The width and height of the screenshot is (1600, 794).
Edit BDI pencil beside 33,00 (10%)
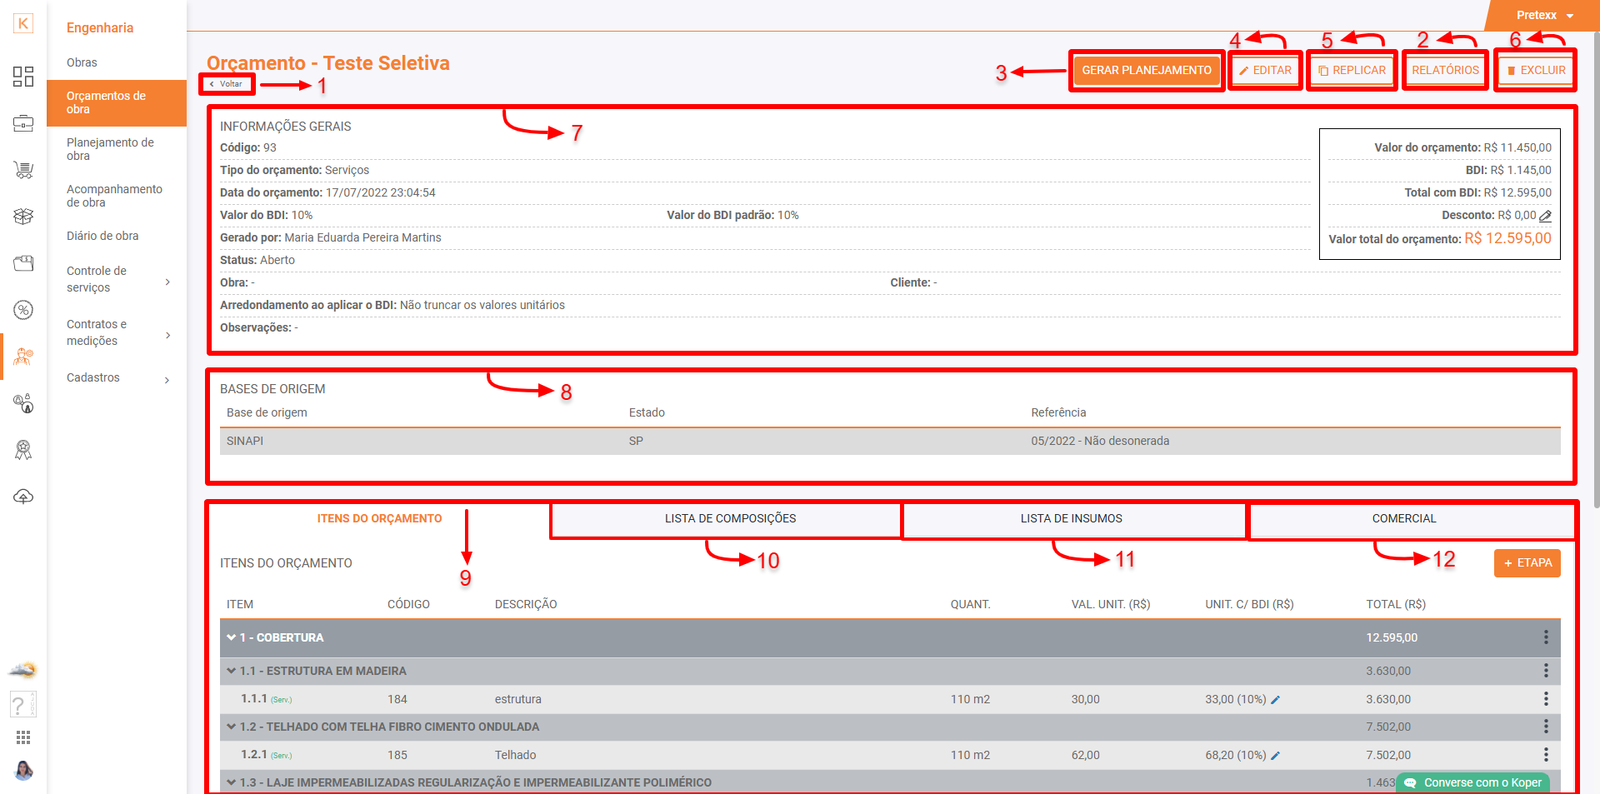[x=1276, y=700]
